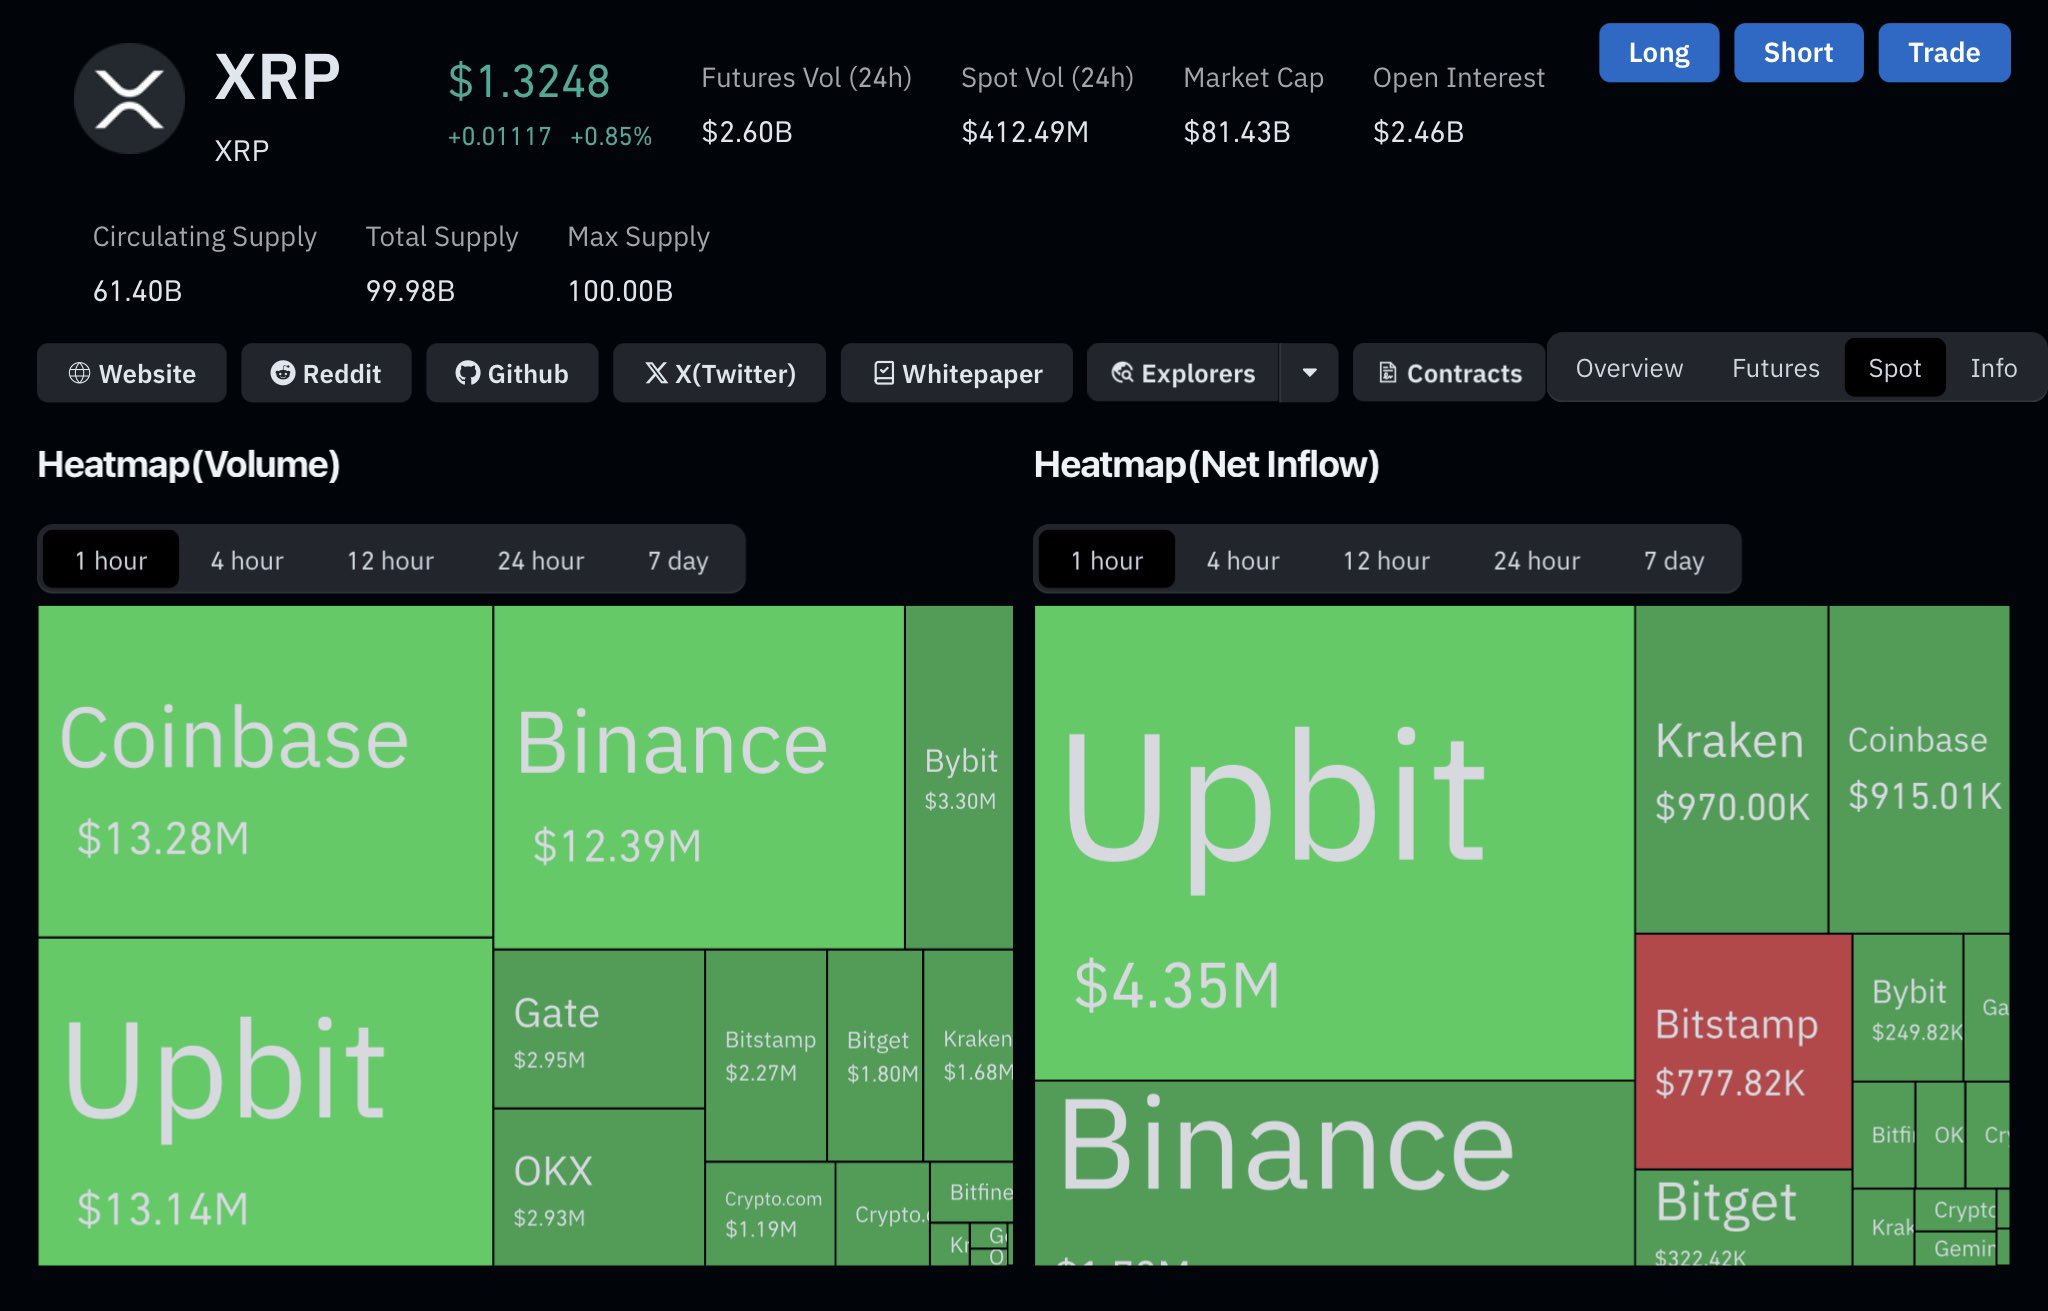Image resolution: width=2048 pixels, height=1311 pixels.
Task: Click the Contracts file icon
Action: (x=1388, y=373)
